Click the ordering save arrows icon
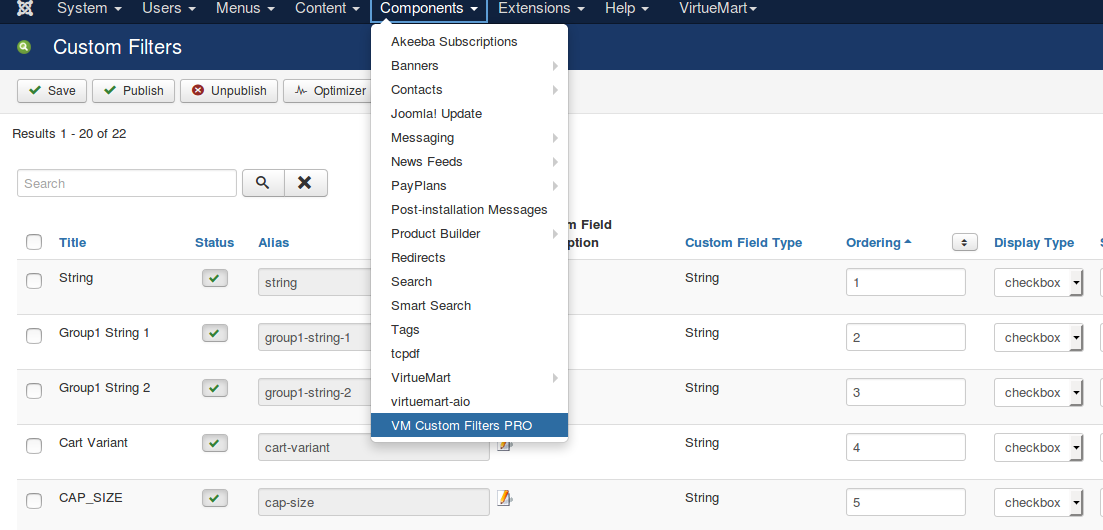The width and height of the screenshot is (1103, 530). [x=964, y=242]
